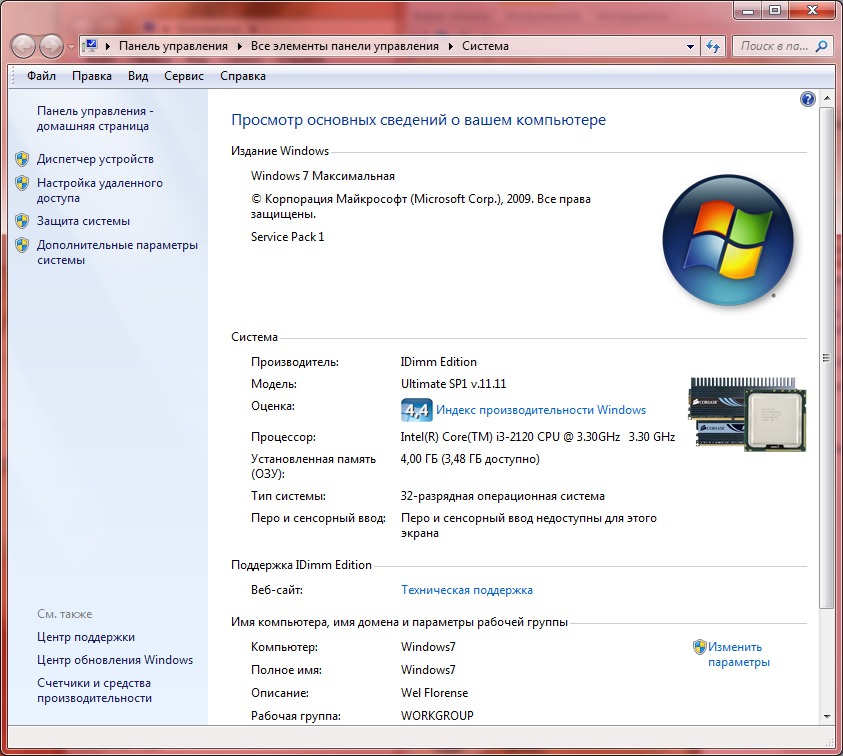Open Индекс производительности Windows link
This screenshot has width=843, height=756.
541,410
